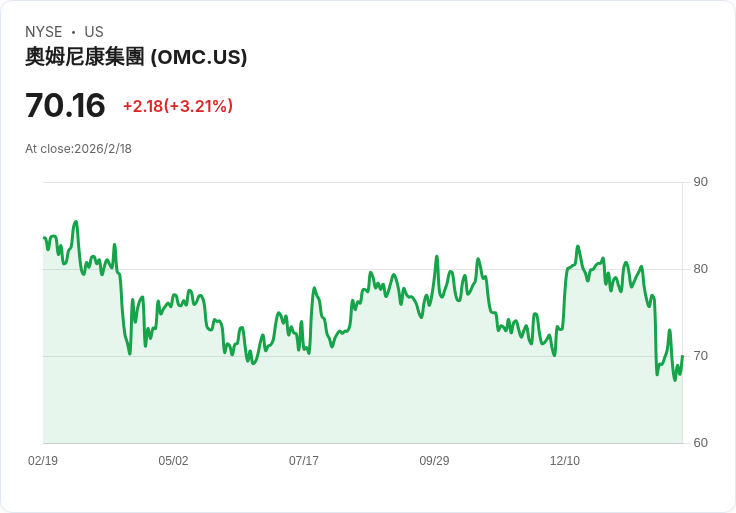Select the 09/29 date axis label
Screen dimensions: 736x513
[434, 461]
